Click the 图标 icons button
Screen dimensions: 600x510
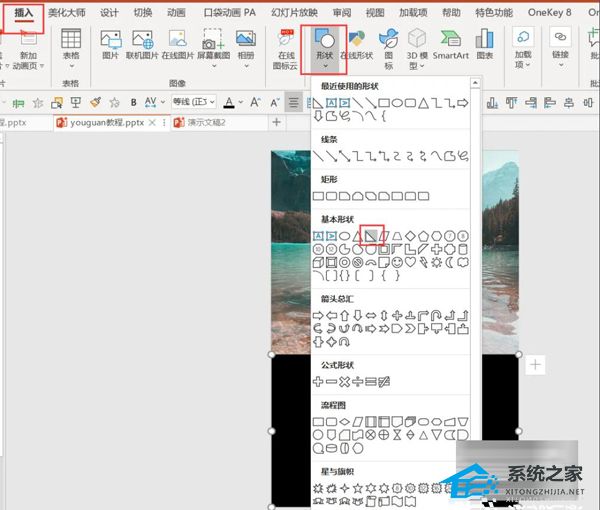coord(388,49)
